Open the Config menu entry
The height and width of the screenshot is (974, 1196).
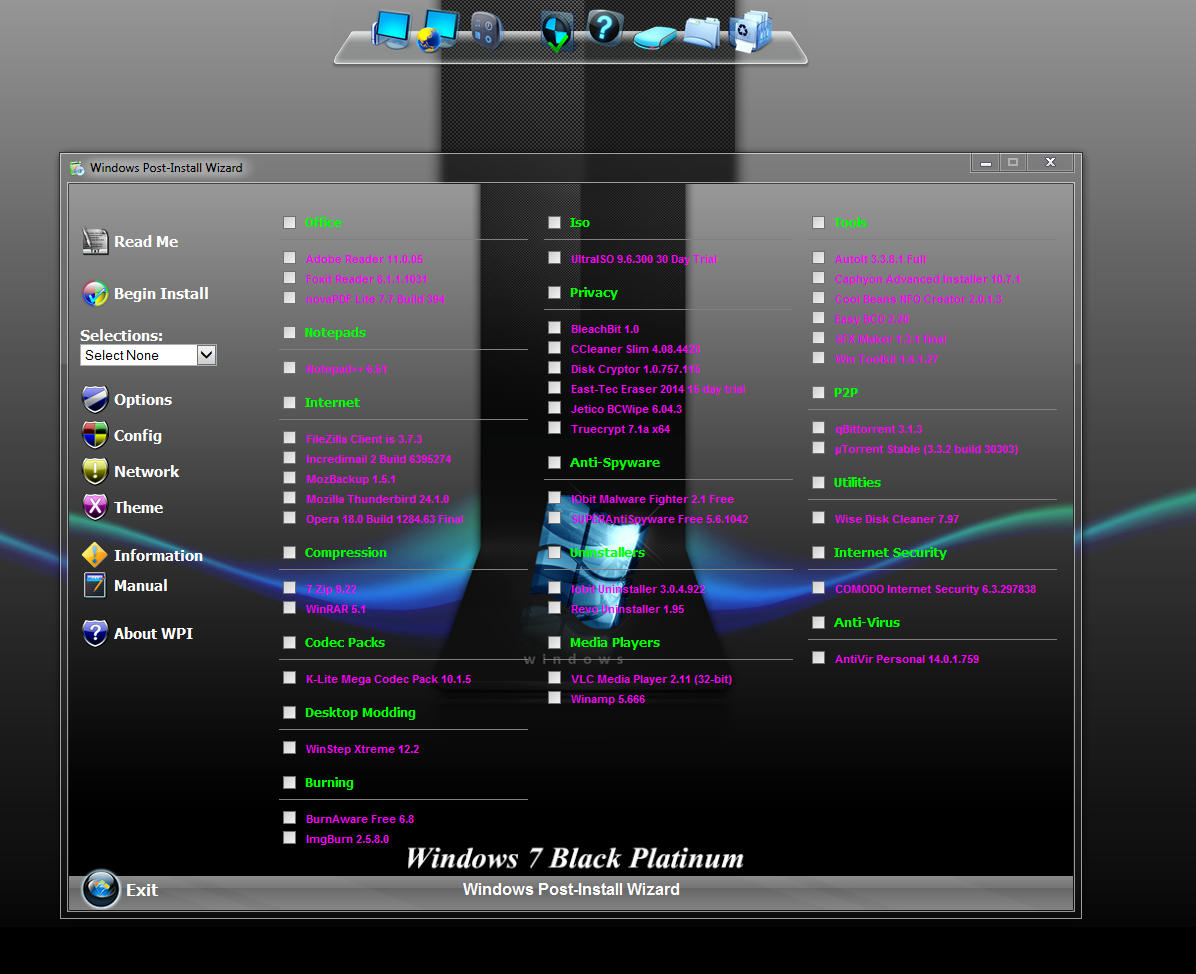[x=137, y=436]
